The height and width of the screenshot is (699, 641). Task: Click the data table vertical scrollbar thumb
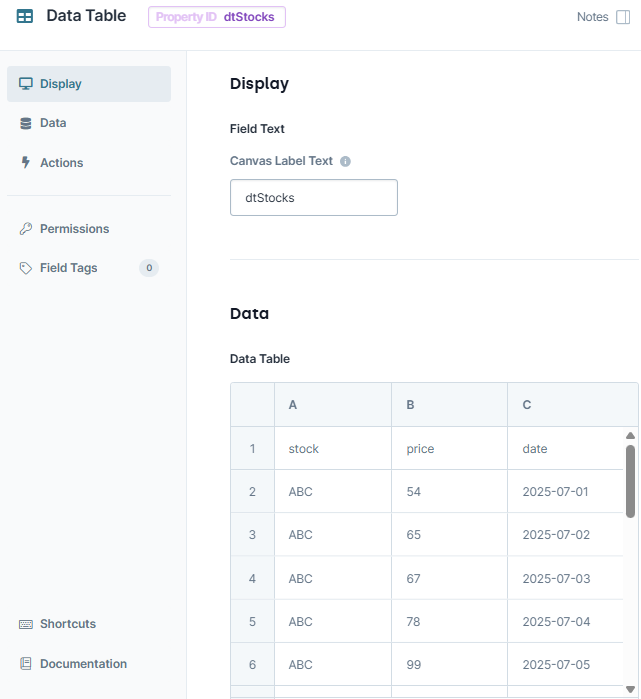point(630,480)
